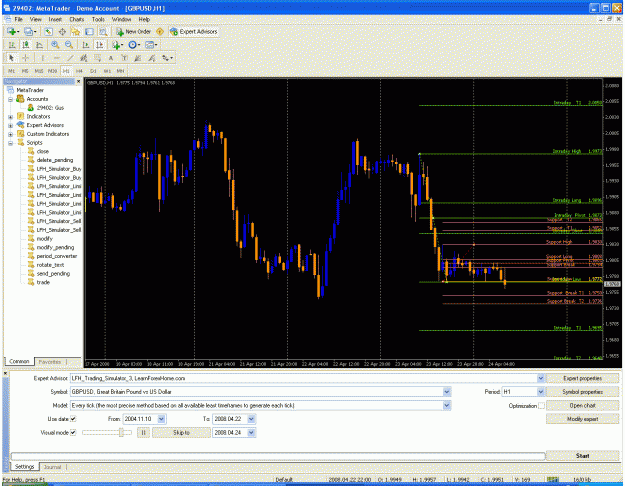Toggle the Strategy Tester magnifier icon
Image resolution: width=625 pixels, height=486 pixels.
click(x=103, y=31)
